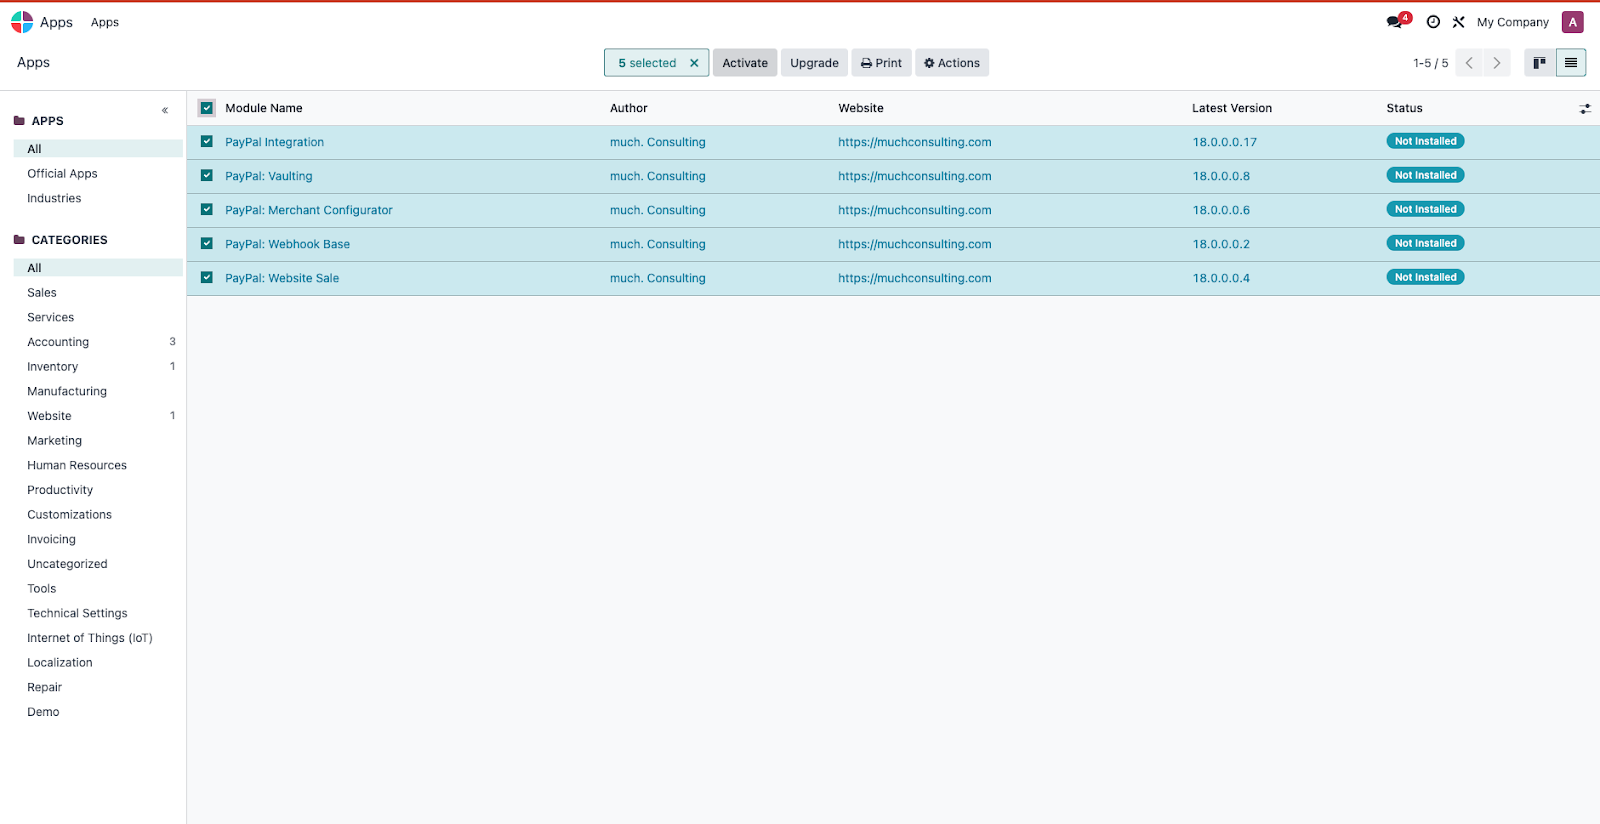Open the PayPal Integration module record

274,142
